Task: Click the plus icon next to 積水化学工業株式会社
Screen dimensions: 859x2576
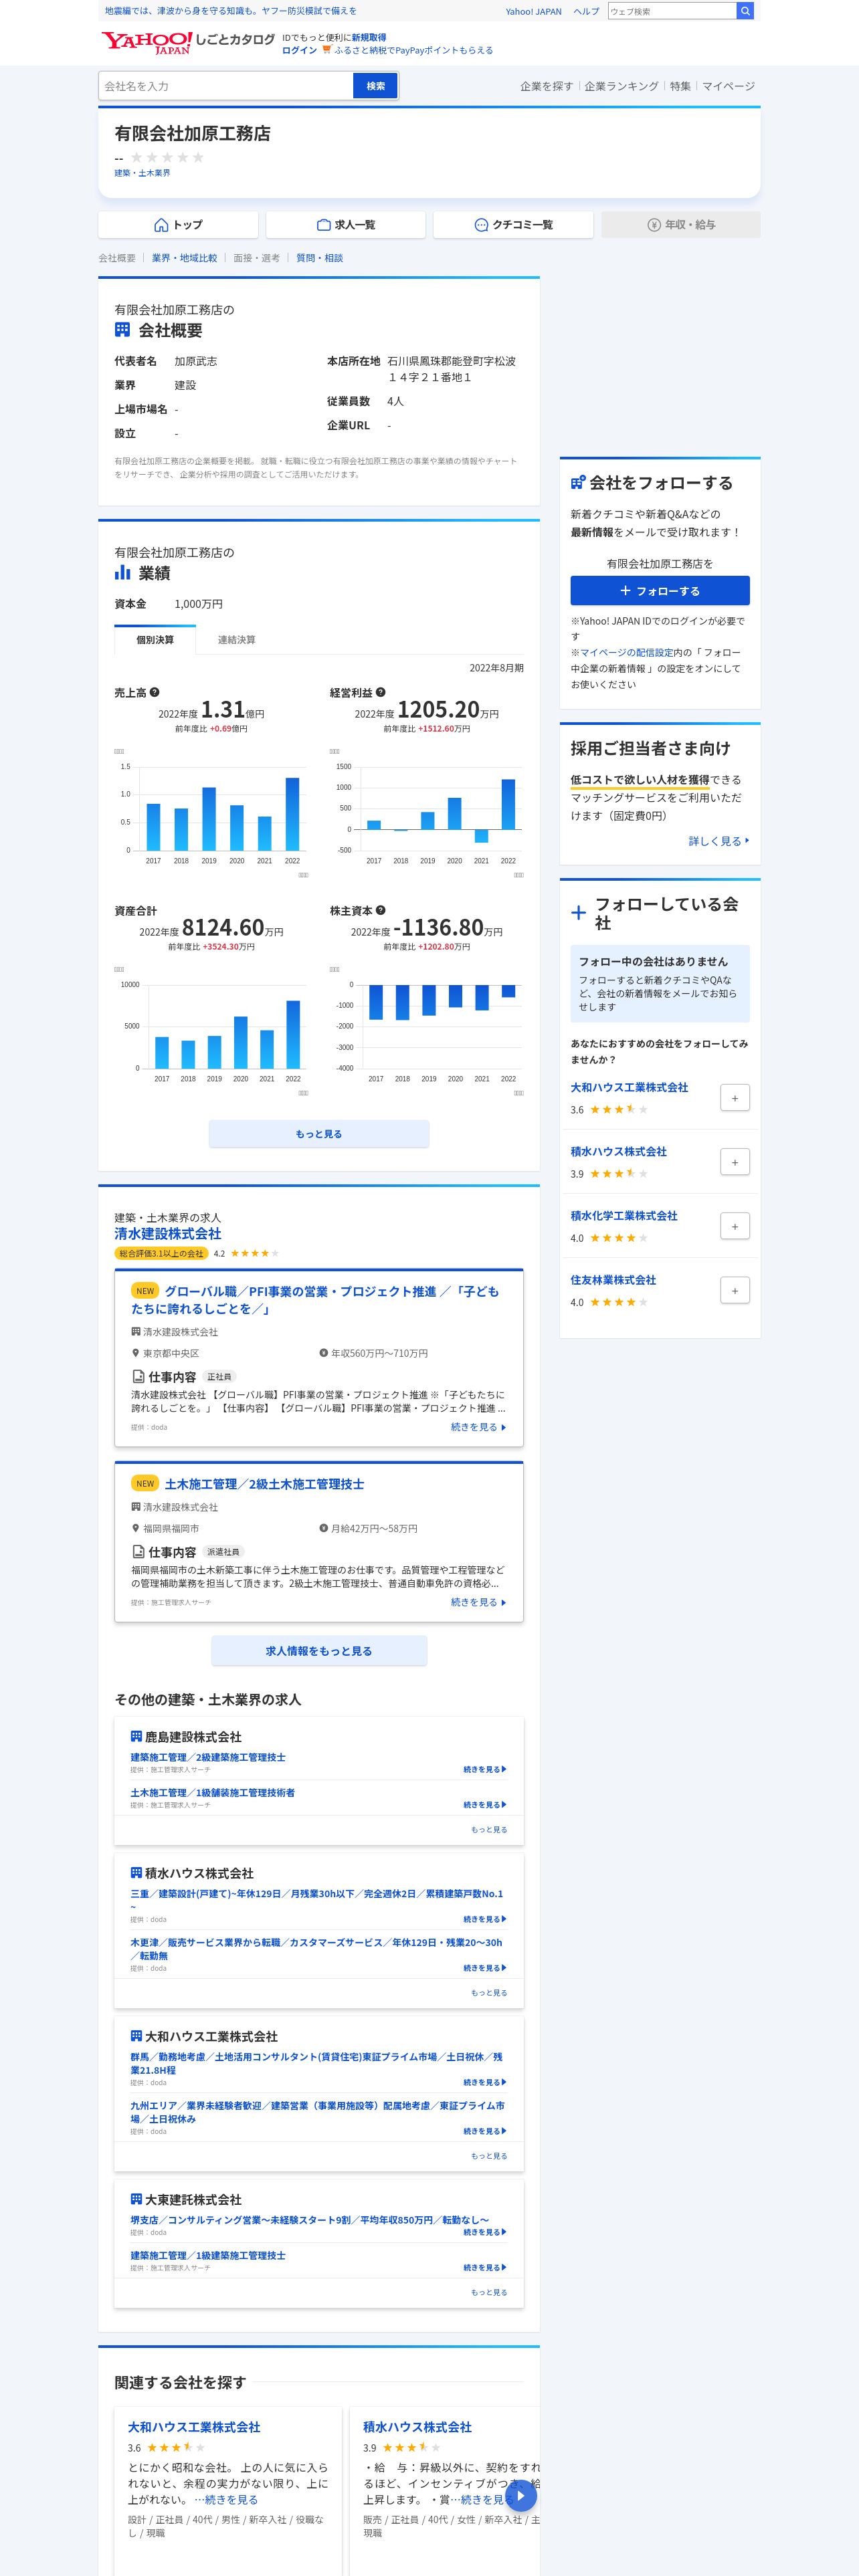Action: [x=735, y=1226]
